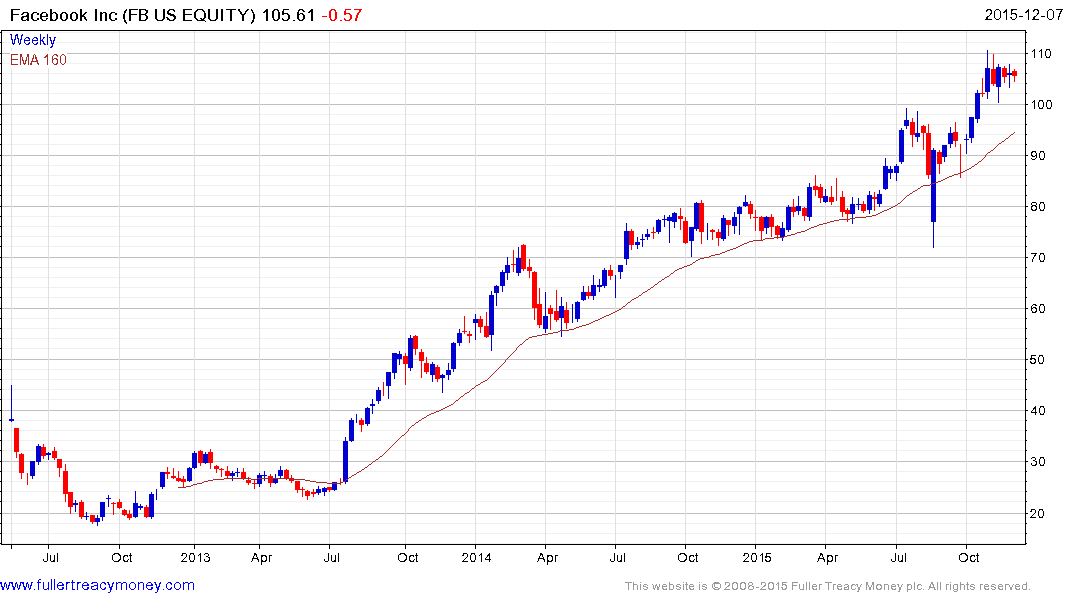Click the 90 price axis label
The height and width of the screenshot is (600, 1075).
coord(1038,156)
